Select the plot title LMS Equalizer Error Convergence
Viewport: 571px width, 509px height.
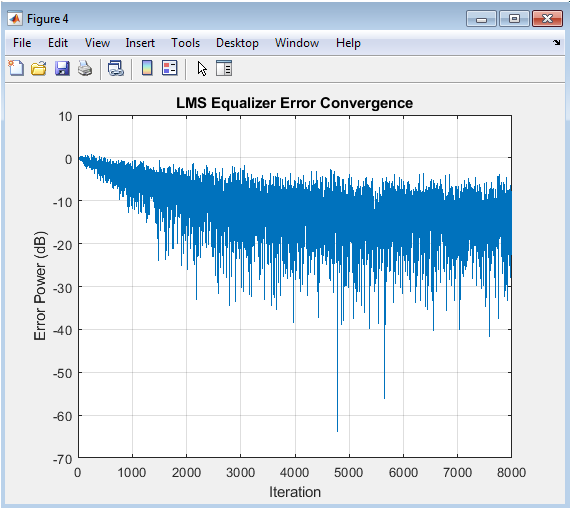295,103
